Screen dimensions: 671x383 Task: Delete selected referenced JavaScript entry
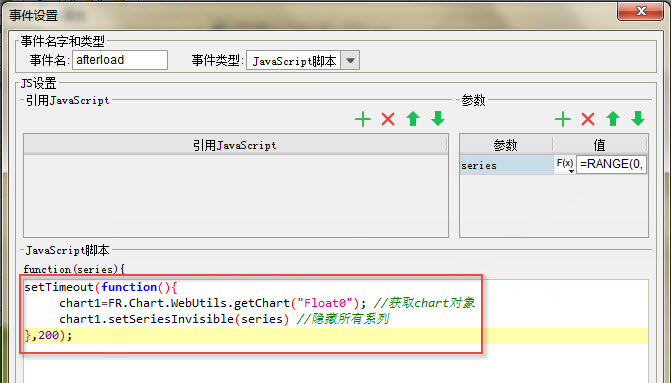click(388, 119)
